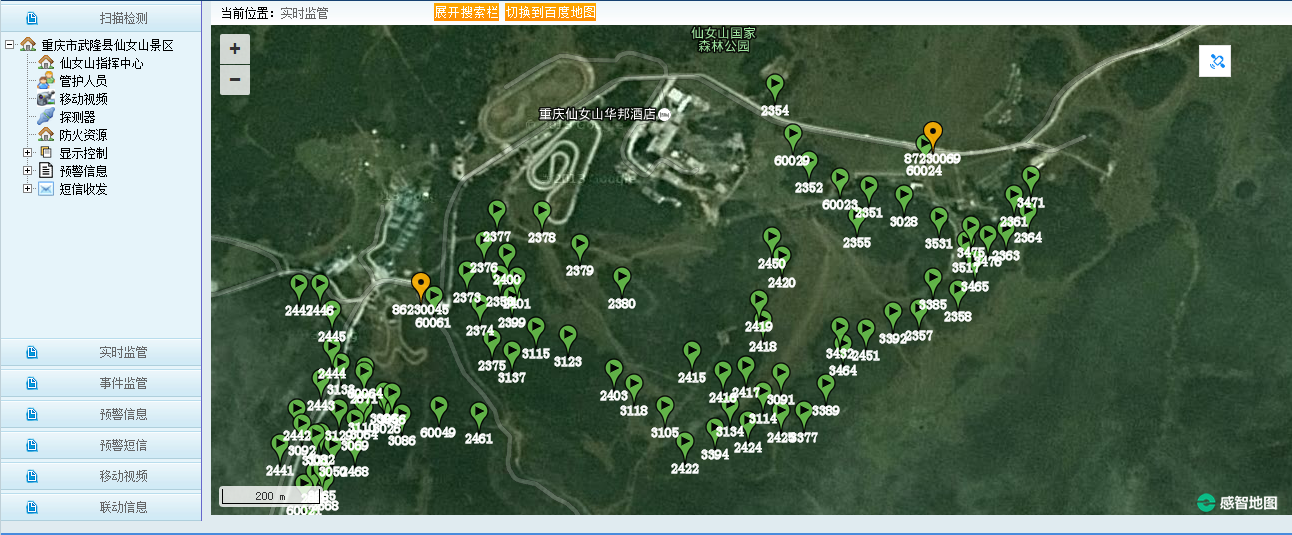Collapse the 重庆市武隆县仙女山景区 root node
Screen dimensions: 1292x535
pos(9,45)
